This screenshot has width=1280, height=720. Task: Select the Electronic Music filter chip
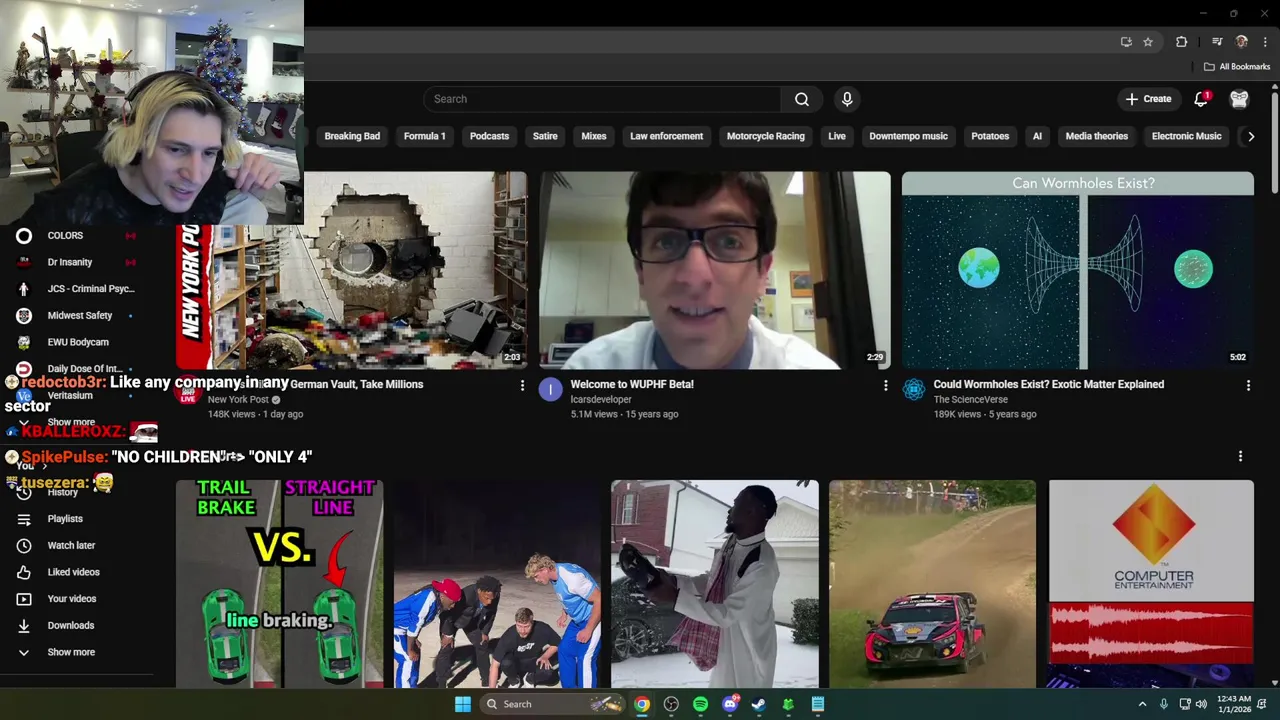point(1186,136)
